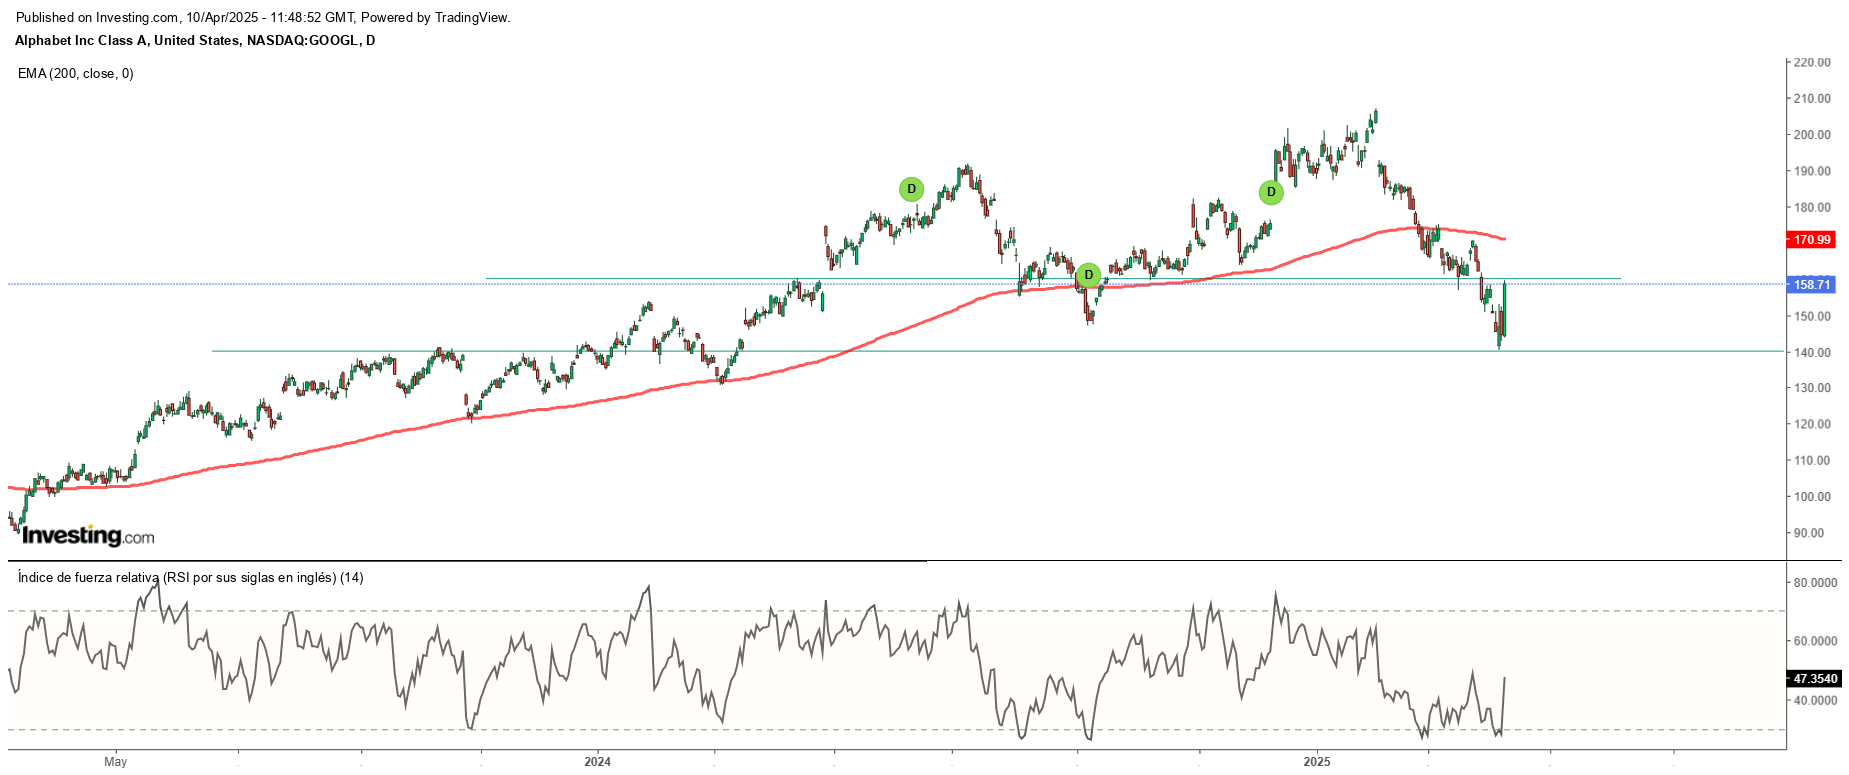Click the Alphabet Inc Class A symbol title

tap(195, 41)
